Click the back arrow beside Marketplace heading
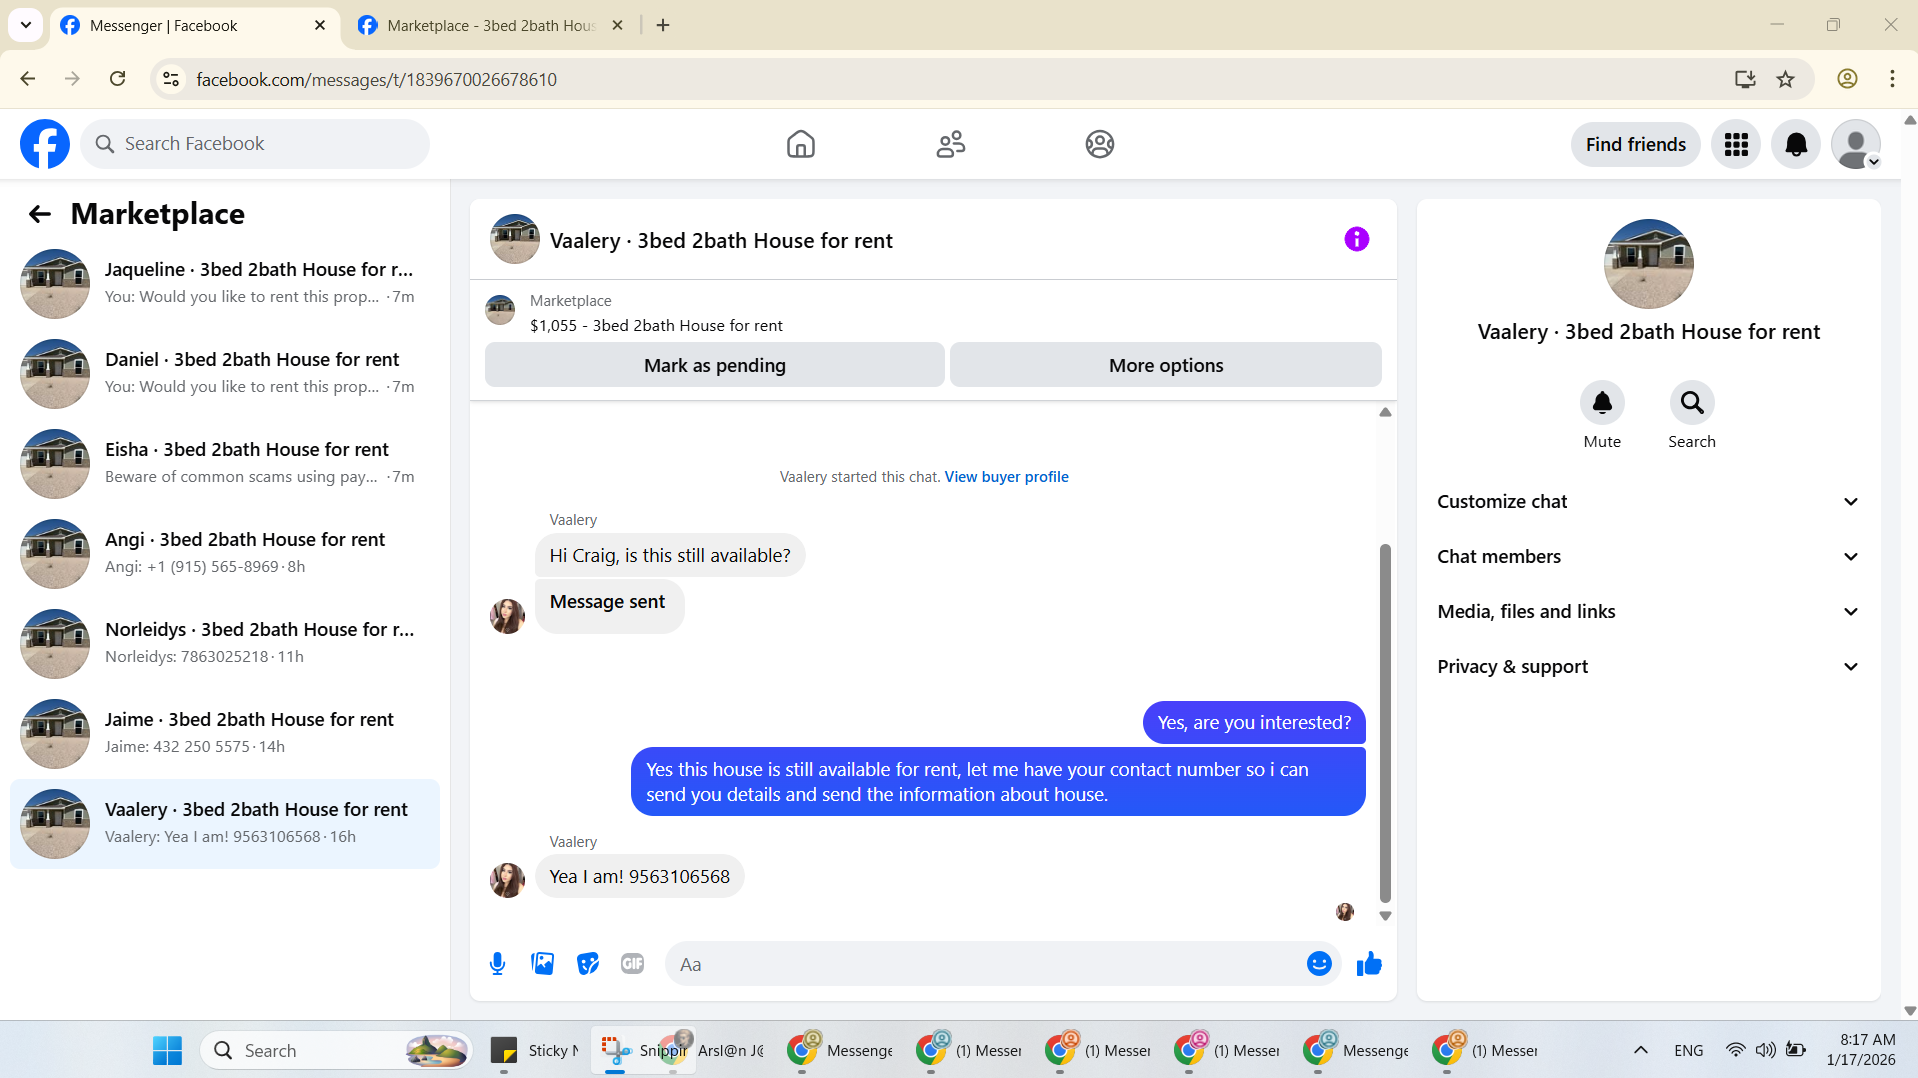The height and width of the screenshot is (1078, 1918). (x=39, y=214)
